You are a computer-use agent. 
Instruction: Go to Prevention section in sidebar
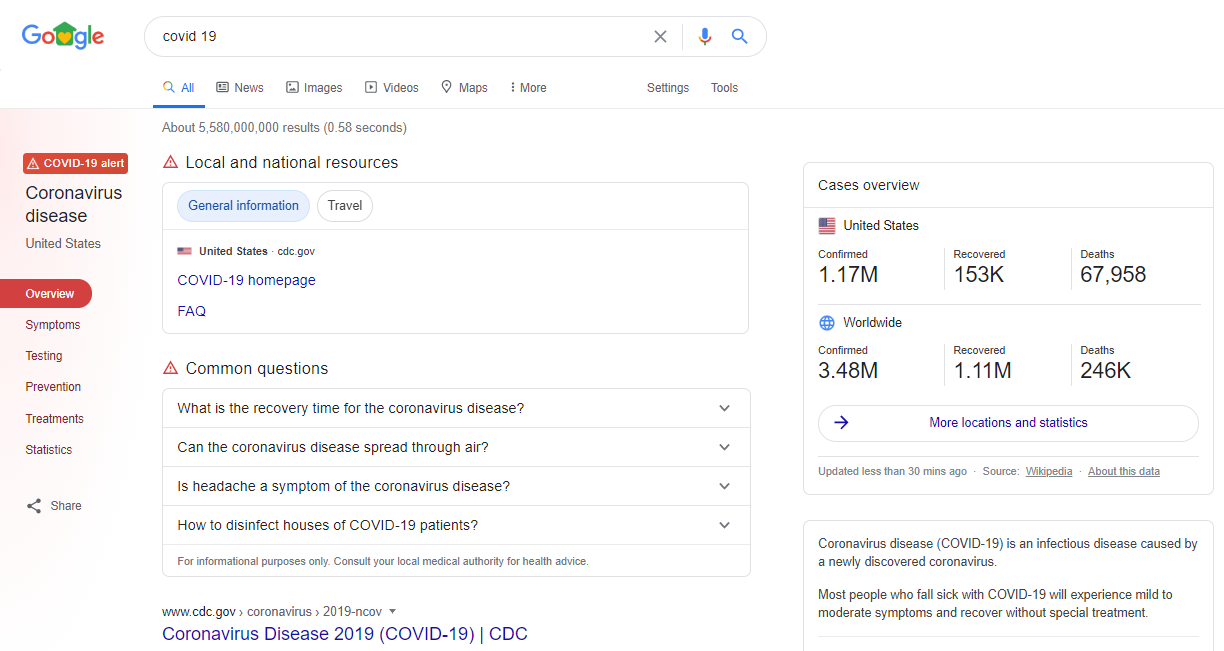point(53,387)
